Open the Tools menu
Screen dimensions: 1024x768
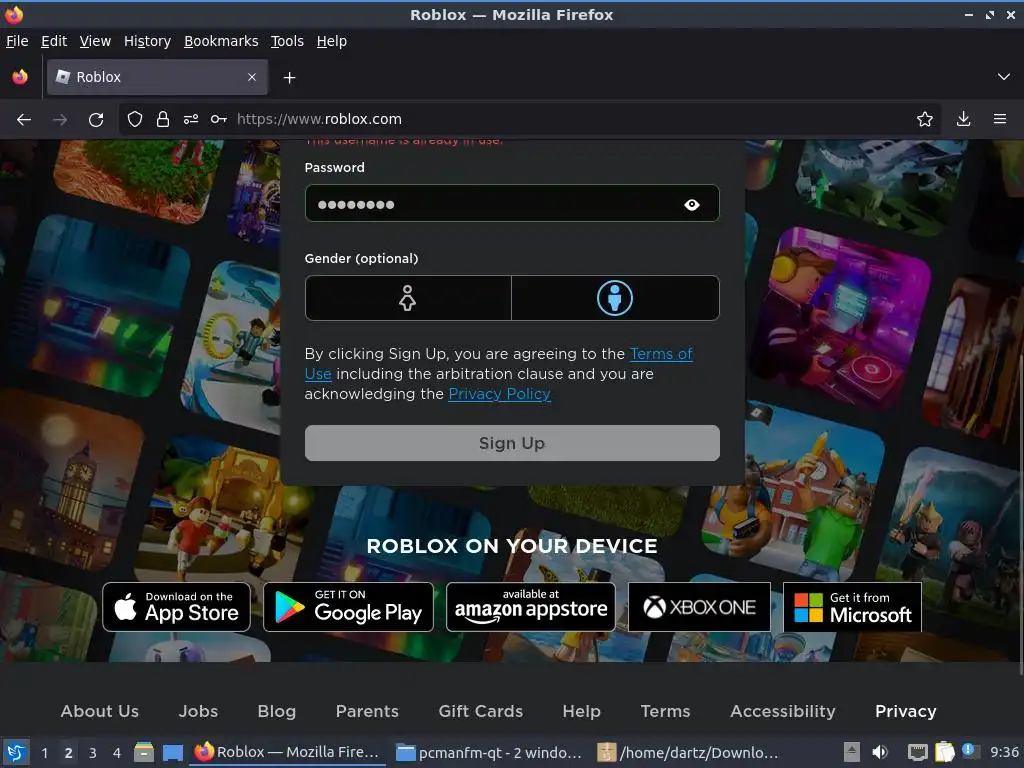coord(287,41)
